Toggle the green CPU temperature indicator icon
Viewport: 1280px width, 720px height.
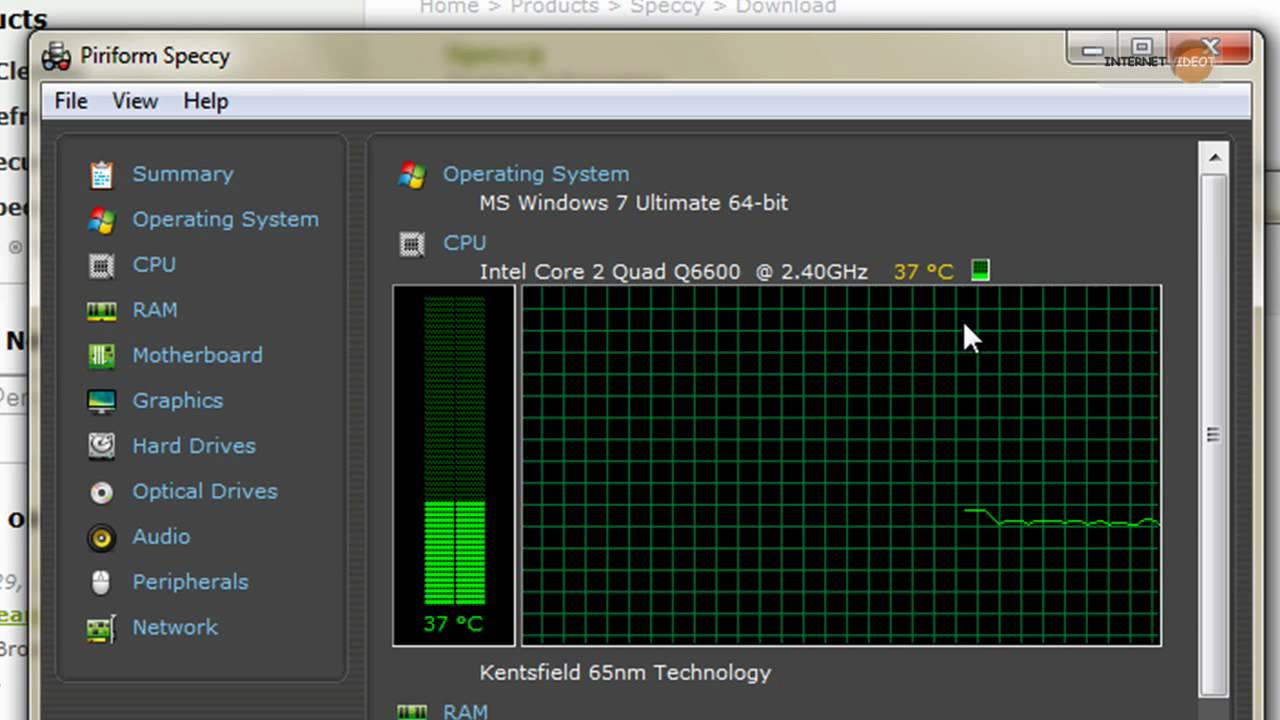click(980, 271)
